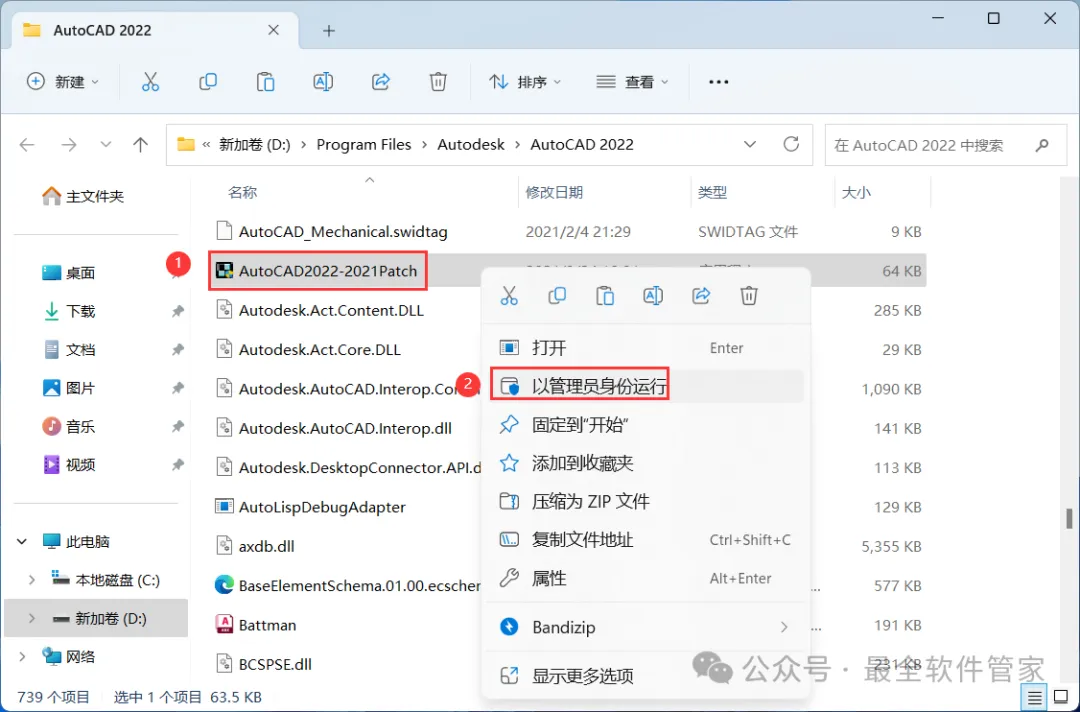Open 桌面 in the sidebar
Screen dimensions: 1080x712
point(69,273)
